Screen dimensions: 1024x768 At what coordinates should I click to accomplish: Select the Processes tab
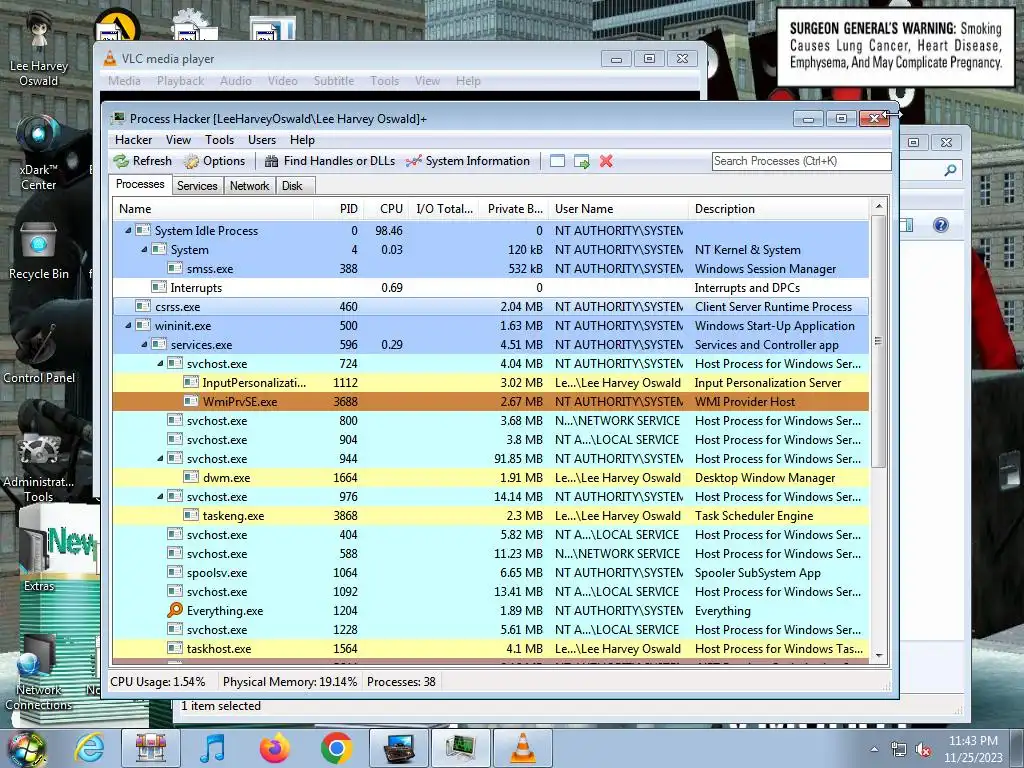140,184
